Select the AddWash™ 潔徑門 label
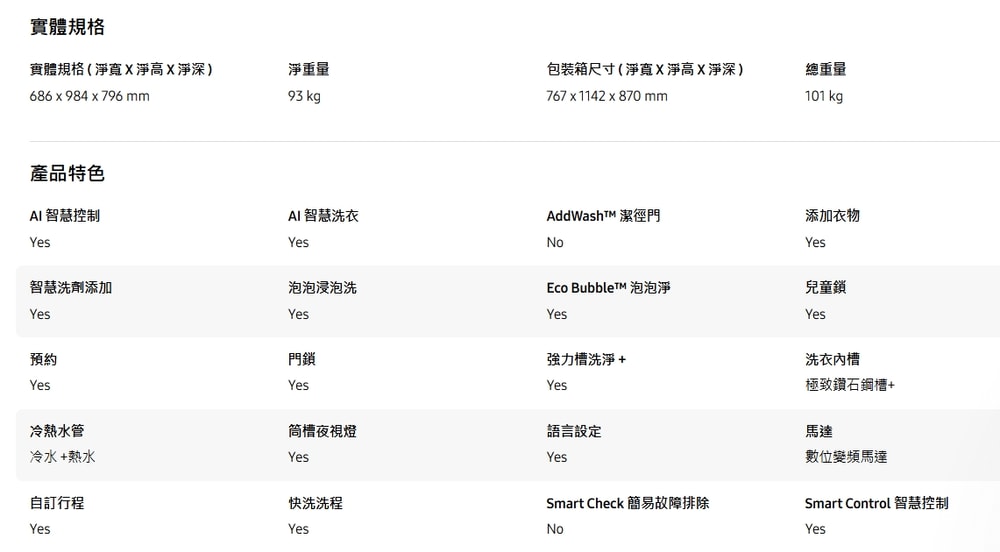 [x=603, y=216]
